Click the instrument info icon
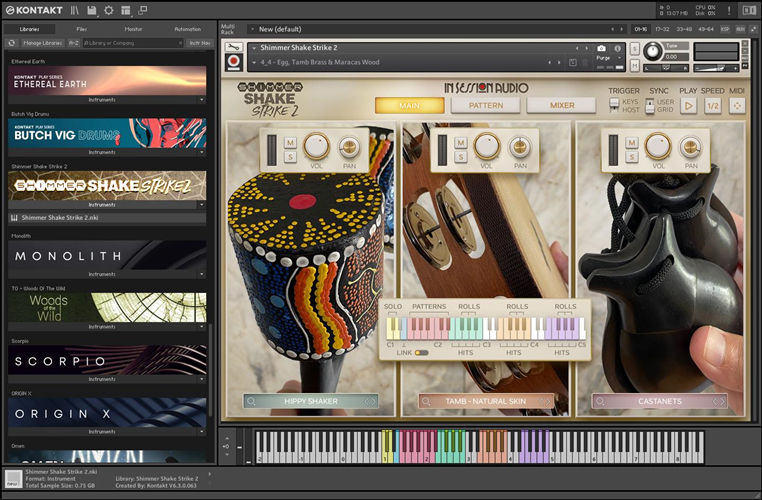This screenshot has height=500, width=762. point(618,48)
